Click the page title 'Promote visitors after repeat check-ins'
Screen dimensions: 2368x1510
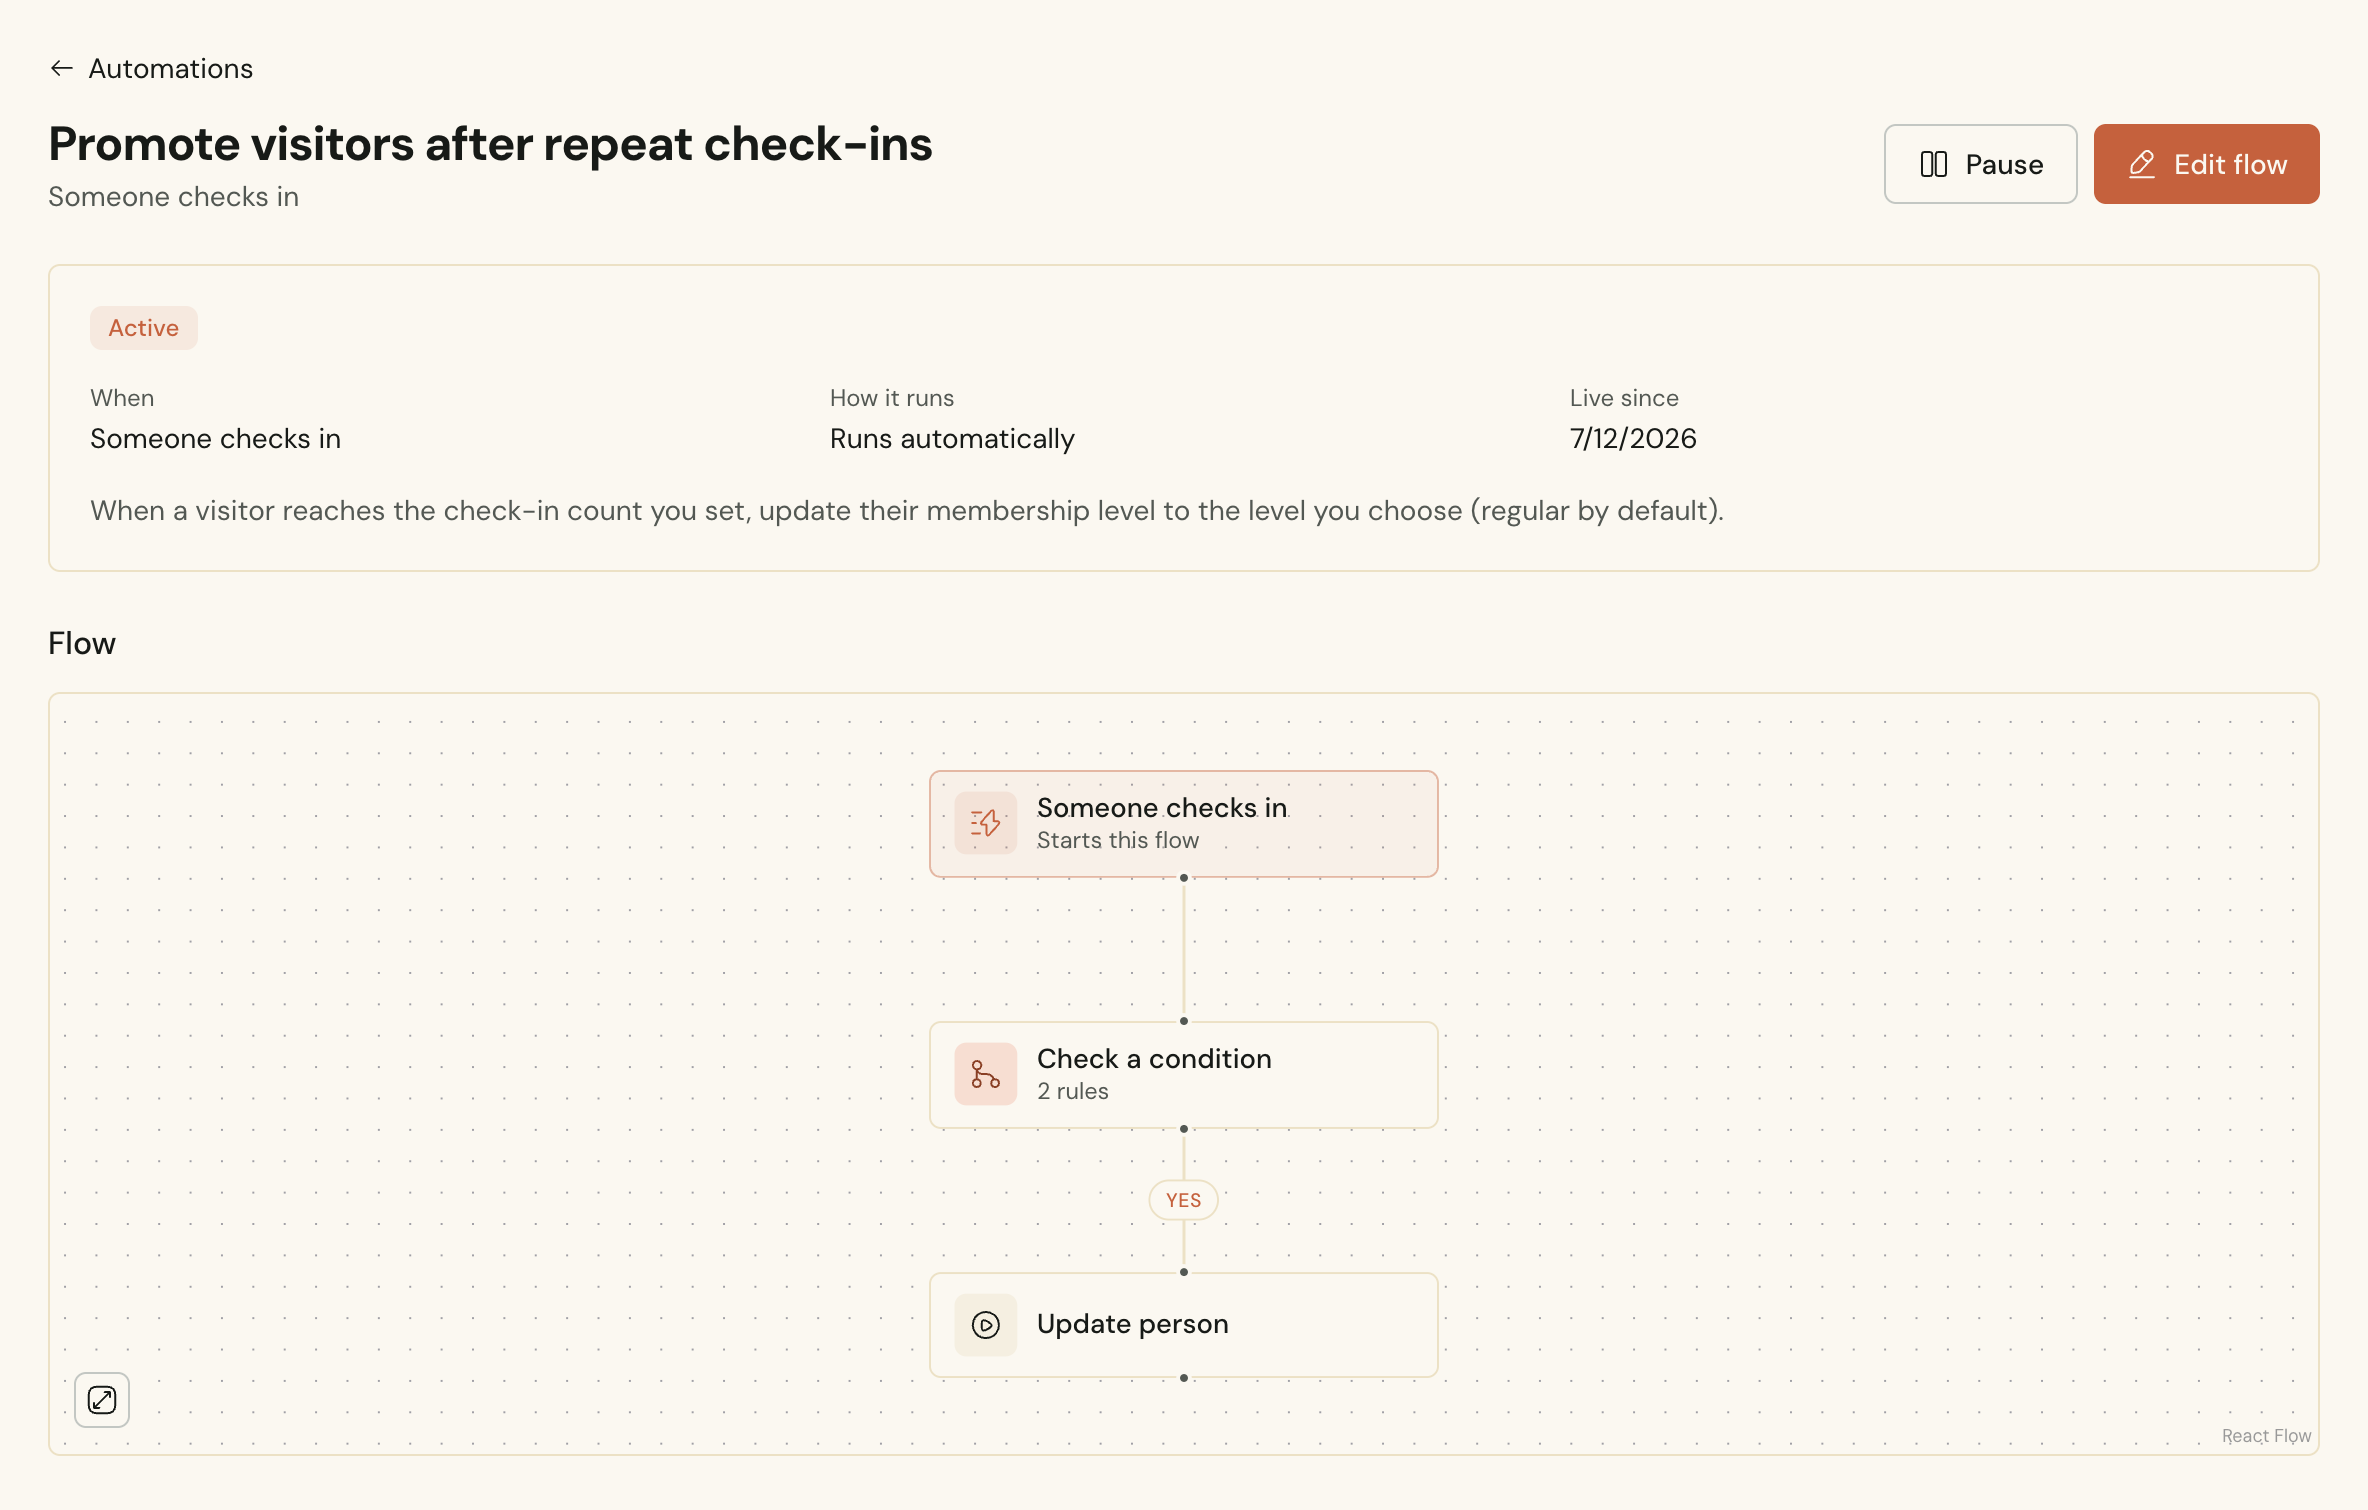490,144
